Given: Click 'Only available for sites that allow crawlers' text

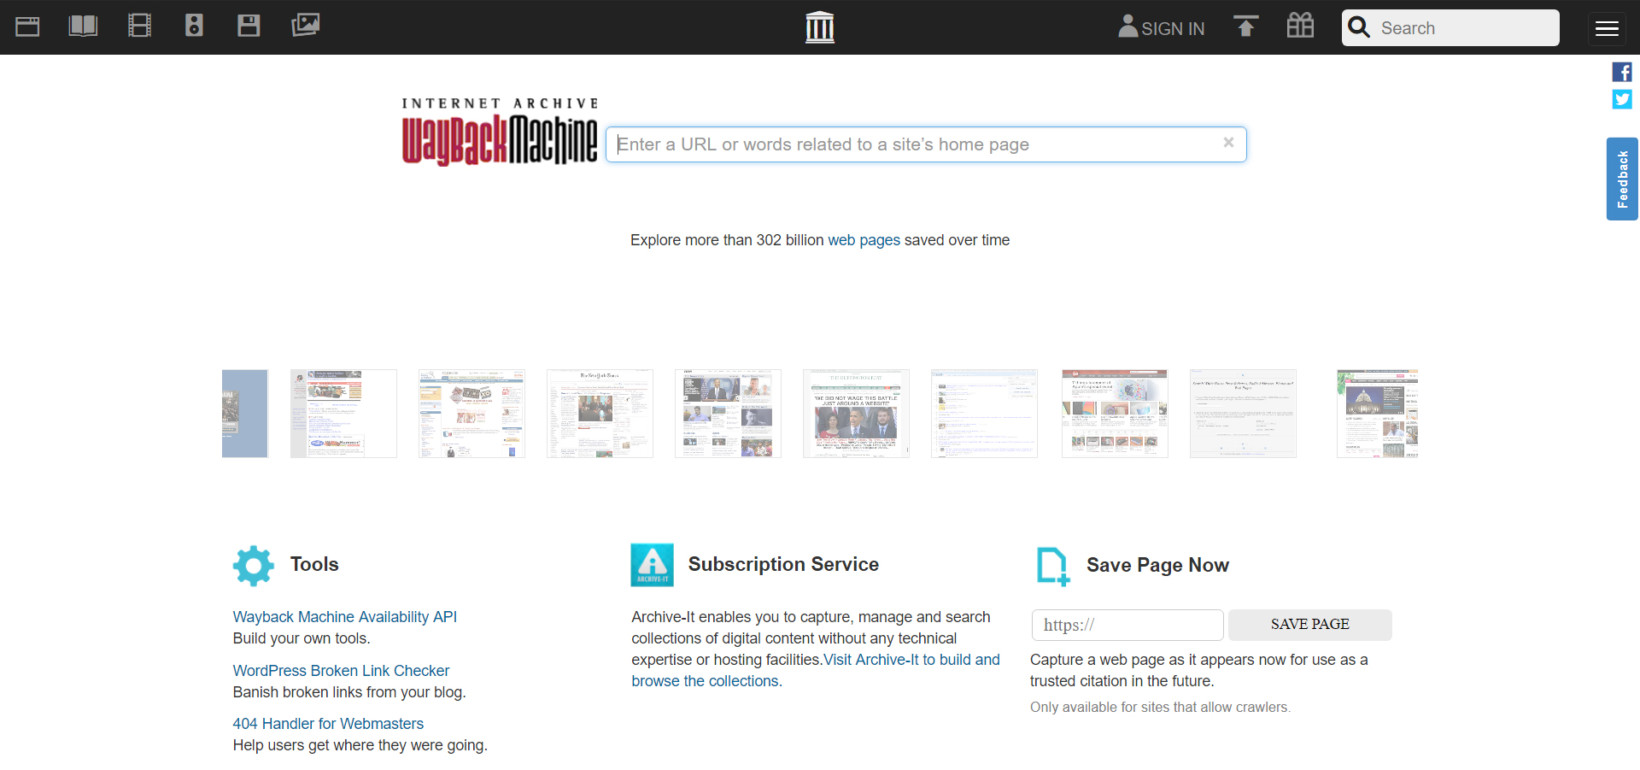Looking at the screenshot, I should click(x=1160, y=707).
